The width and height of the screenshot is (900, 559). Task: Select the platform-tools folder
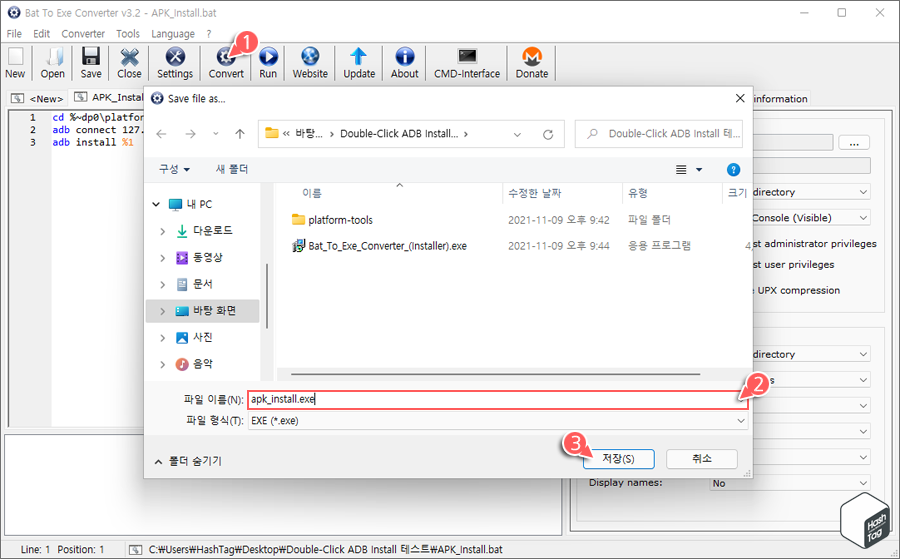[x=340, y=220]
